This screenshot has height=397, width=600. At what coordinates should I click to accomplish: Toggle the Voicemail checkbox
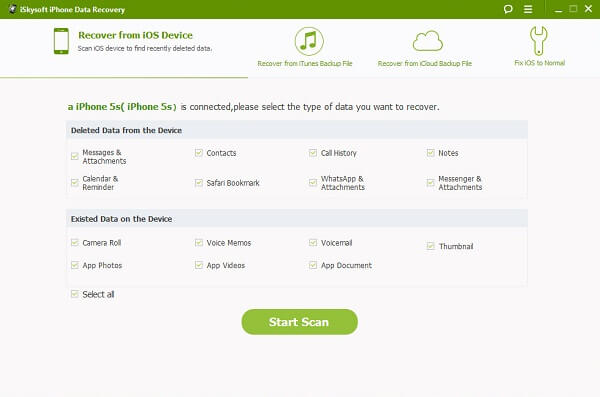(x=313, y=242)
